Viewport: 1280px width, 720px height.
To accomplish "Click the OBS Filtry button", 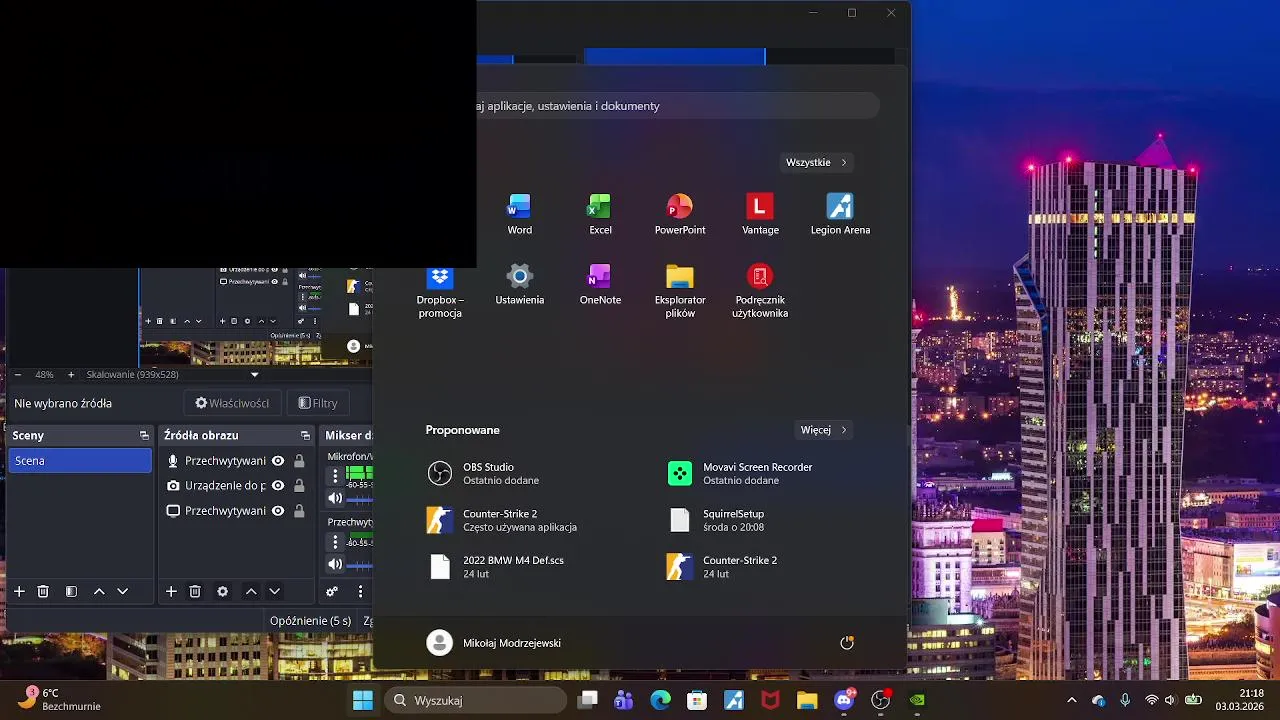I will (x=318, y=403).
